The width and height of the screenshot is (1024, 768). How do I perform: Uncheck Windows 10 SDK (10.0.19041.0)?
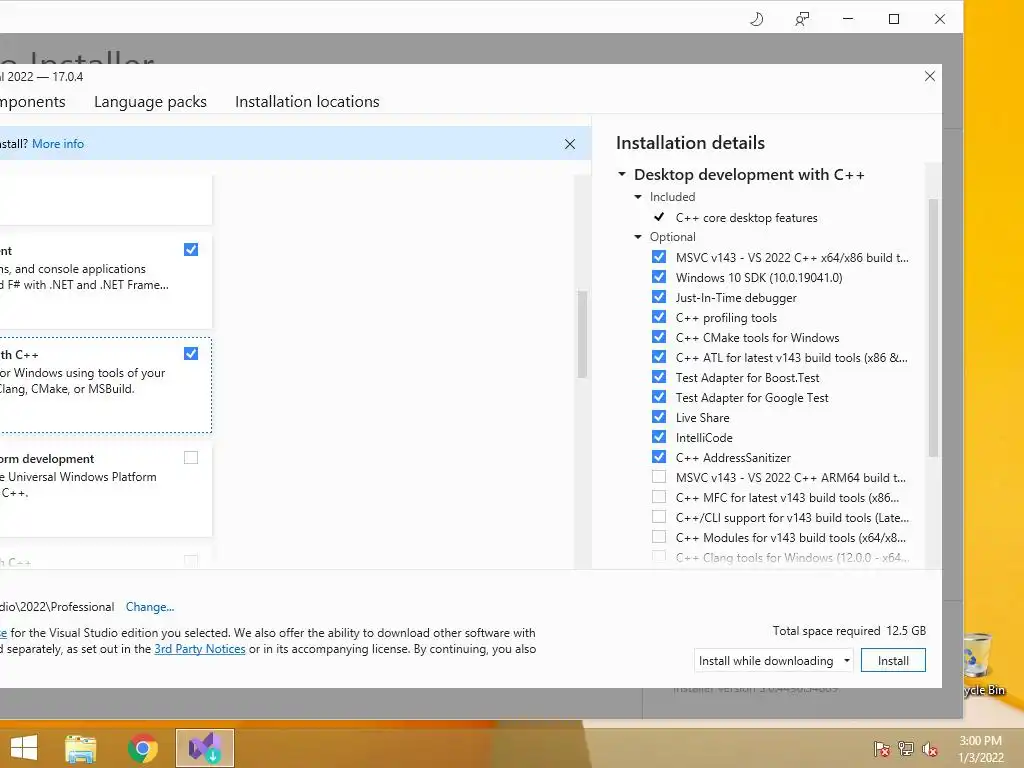click(x=659, y=277)
